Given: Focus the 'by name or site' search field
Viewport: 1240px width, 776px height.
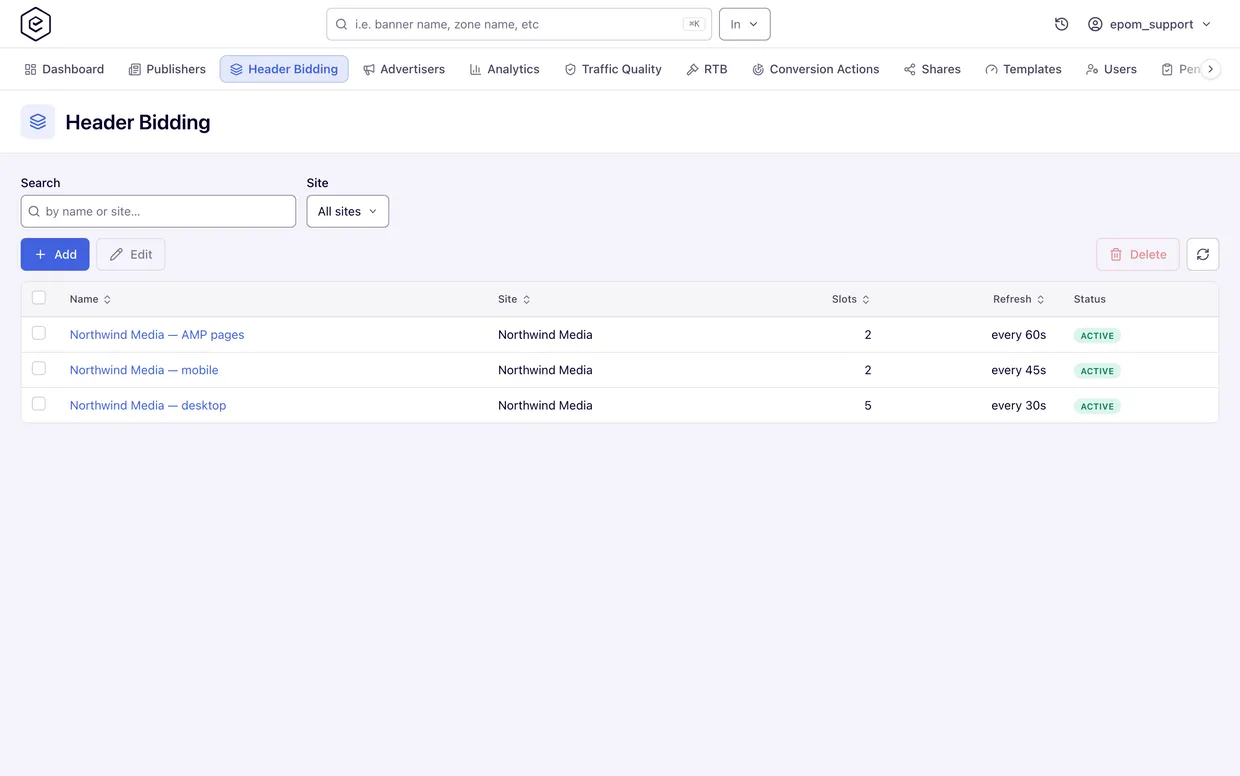Looking at the screenshot, I should (158, 211).
